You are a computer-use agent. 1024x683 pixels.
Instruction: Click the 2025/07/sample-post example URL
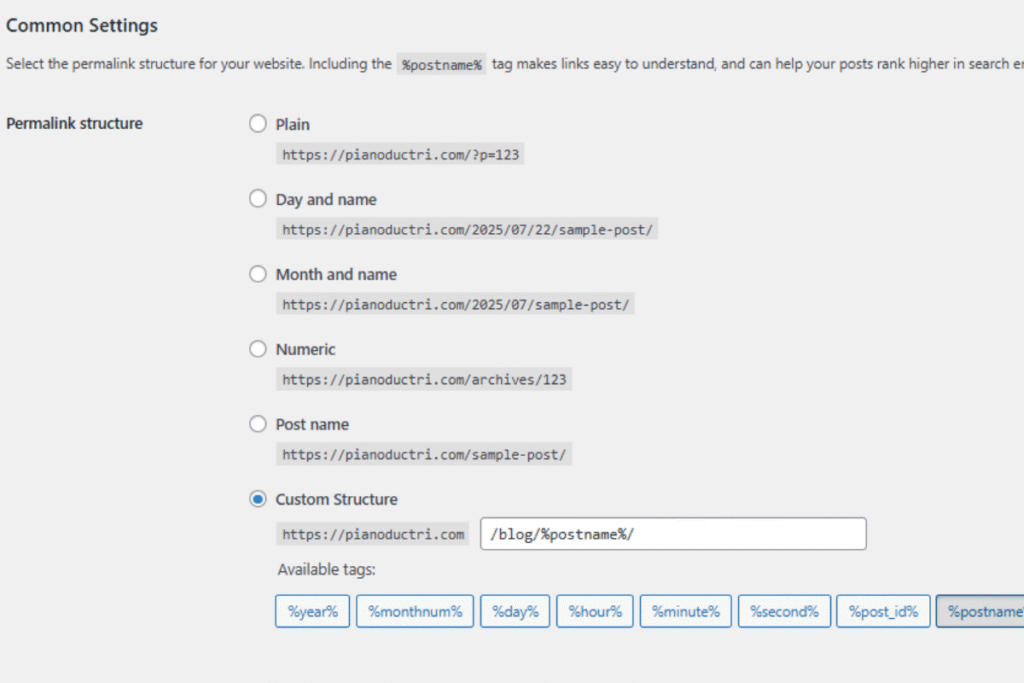[455, 305]
